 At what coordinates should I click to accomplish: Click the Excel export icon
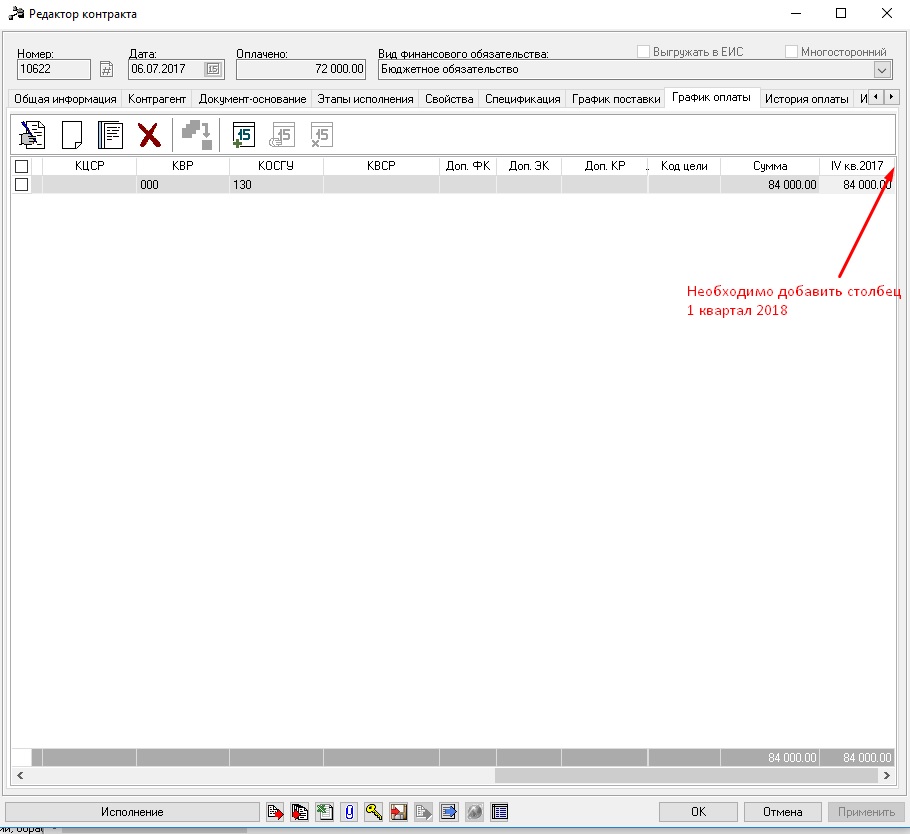coord(324,812)
